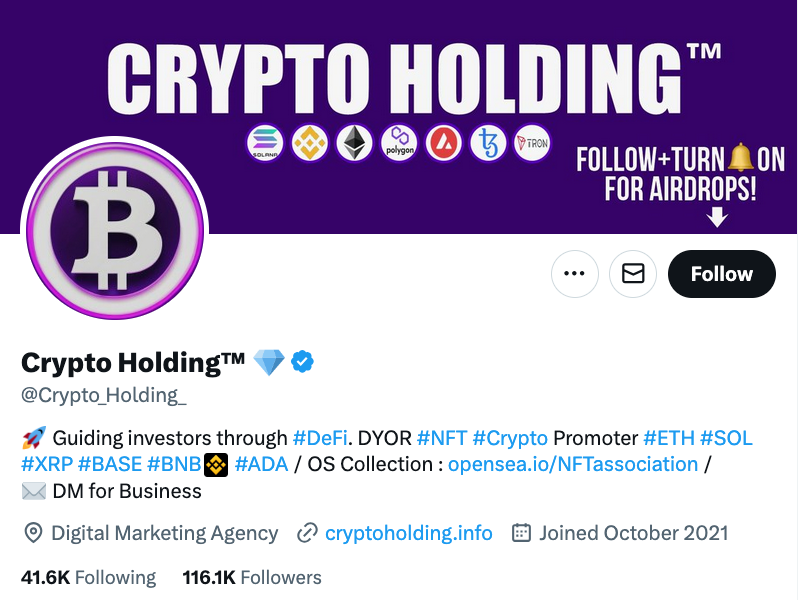Click the #SOL hashtag
The image size is (800, 600).
[726, 438]
